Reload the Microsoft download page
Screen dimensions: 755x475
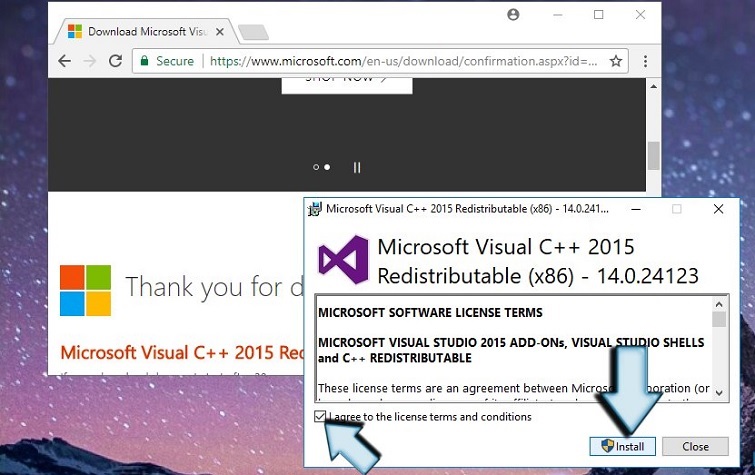coord(115,61)
